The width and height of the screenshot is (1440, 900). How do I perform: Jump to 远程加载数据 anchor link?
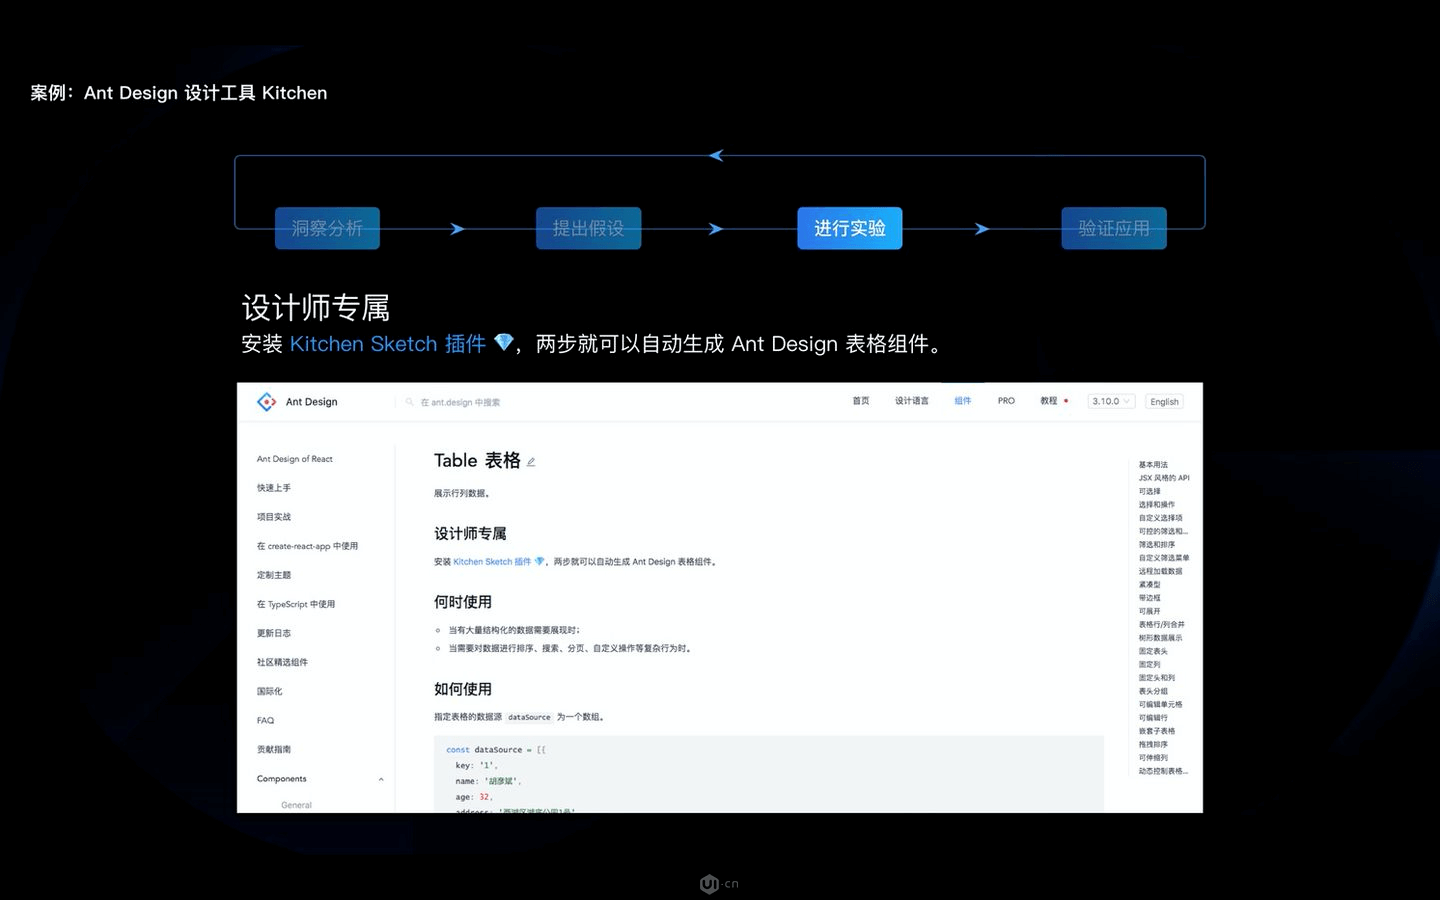(1161, 571)
